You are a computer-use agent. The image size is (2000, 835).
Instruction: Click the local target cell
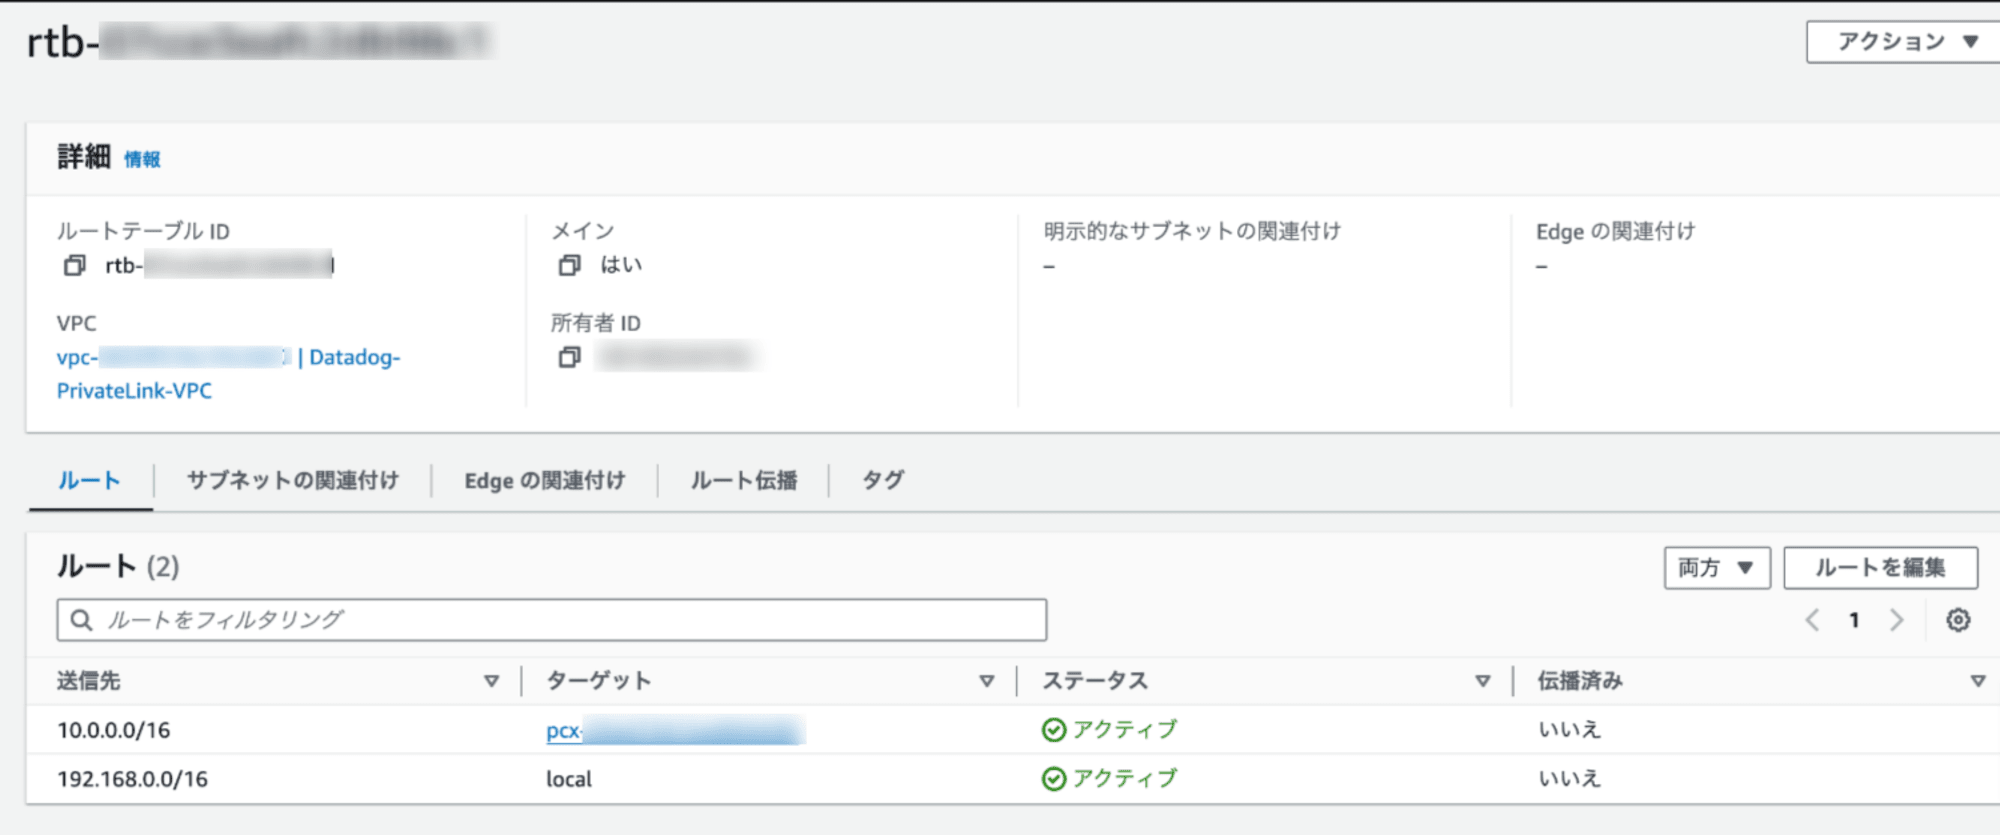569,779
